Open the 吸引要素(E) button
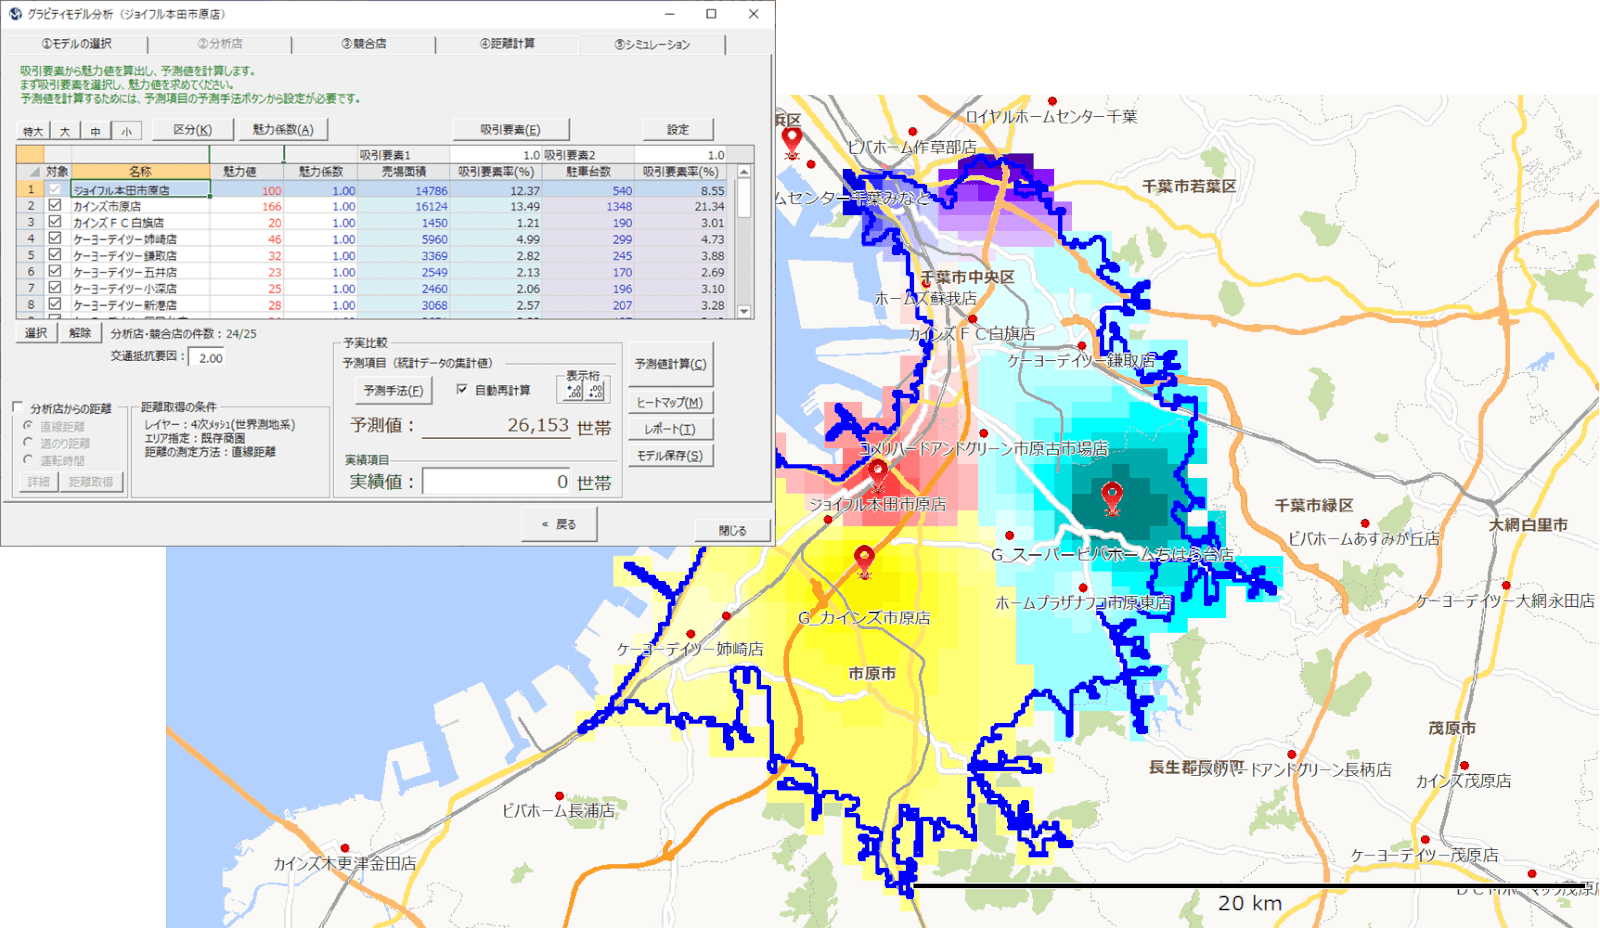Screen dimensions: 1600x929 tap(510, 129)
